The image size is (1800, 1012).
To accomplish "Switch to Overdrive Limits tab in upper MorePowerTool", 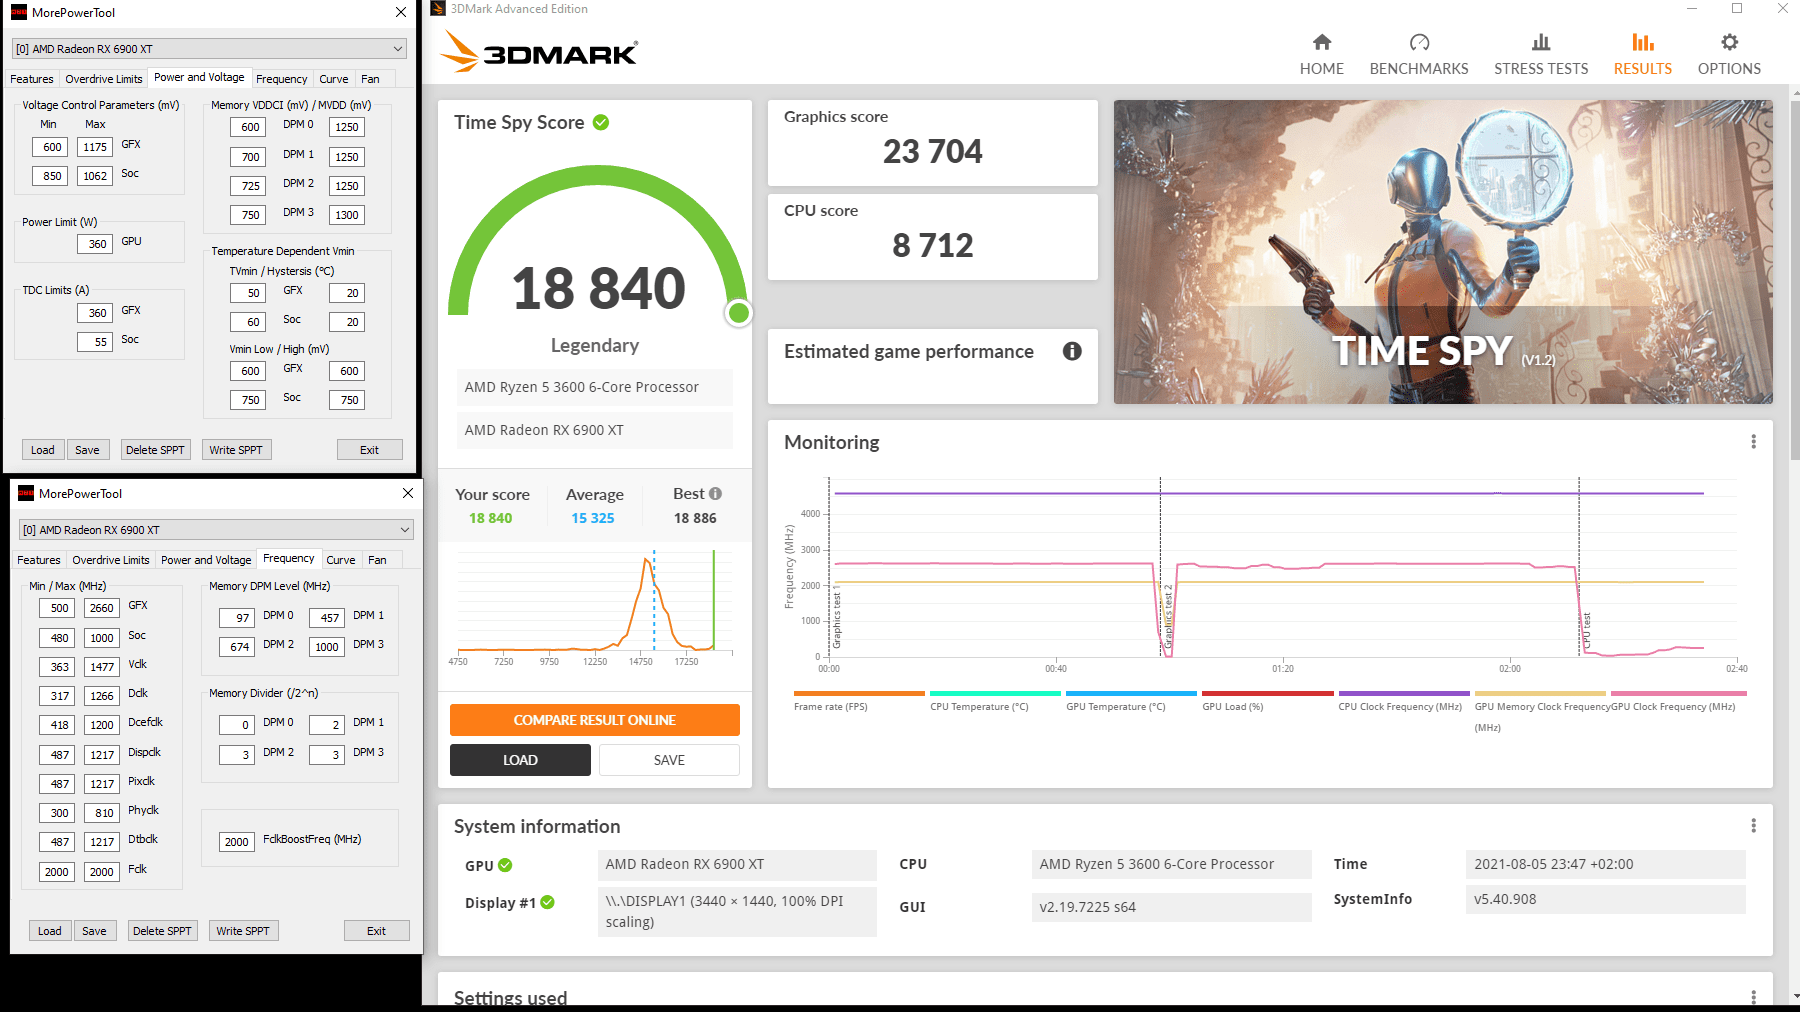I will 104,79.
